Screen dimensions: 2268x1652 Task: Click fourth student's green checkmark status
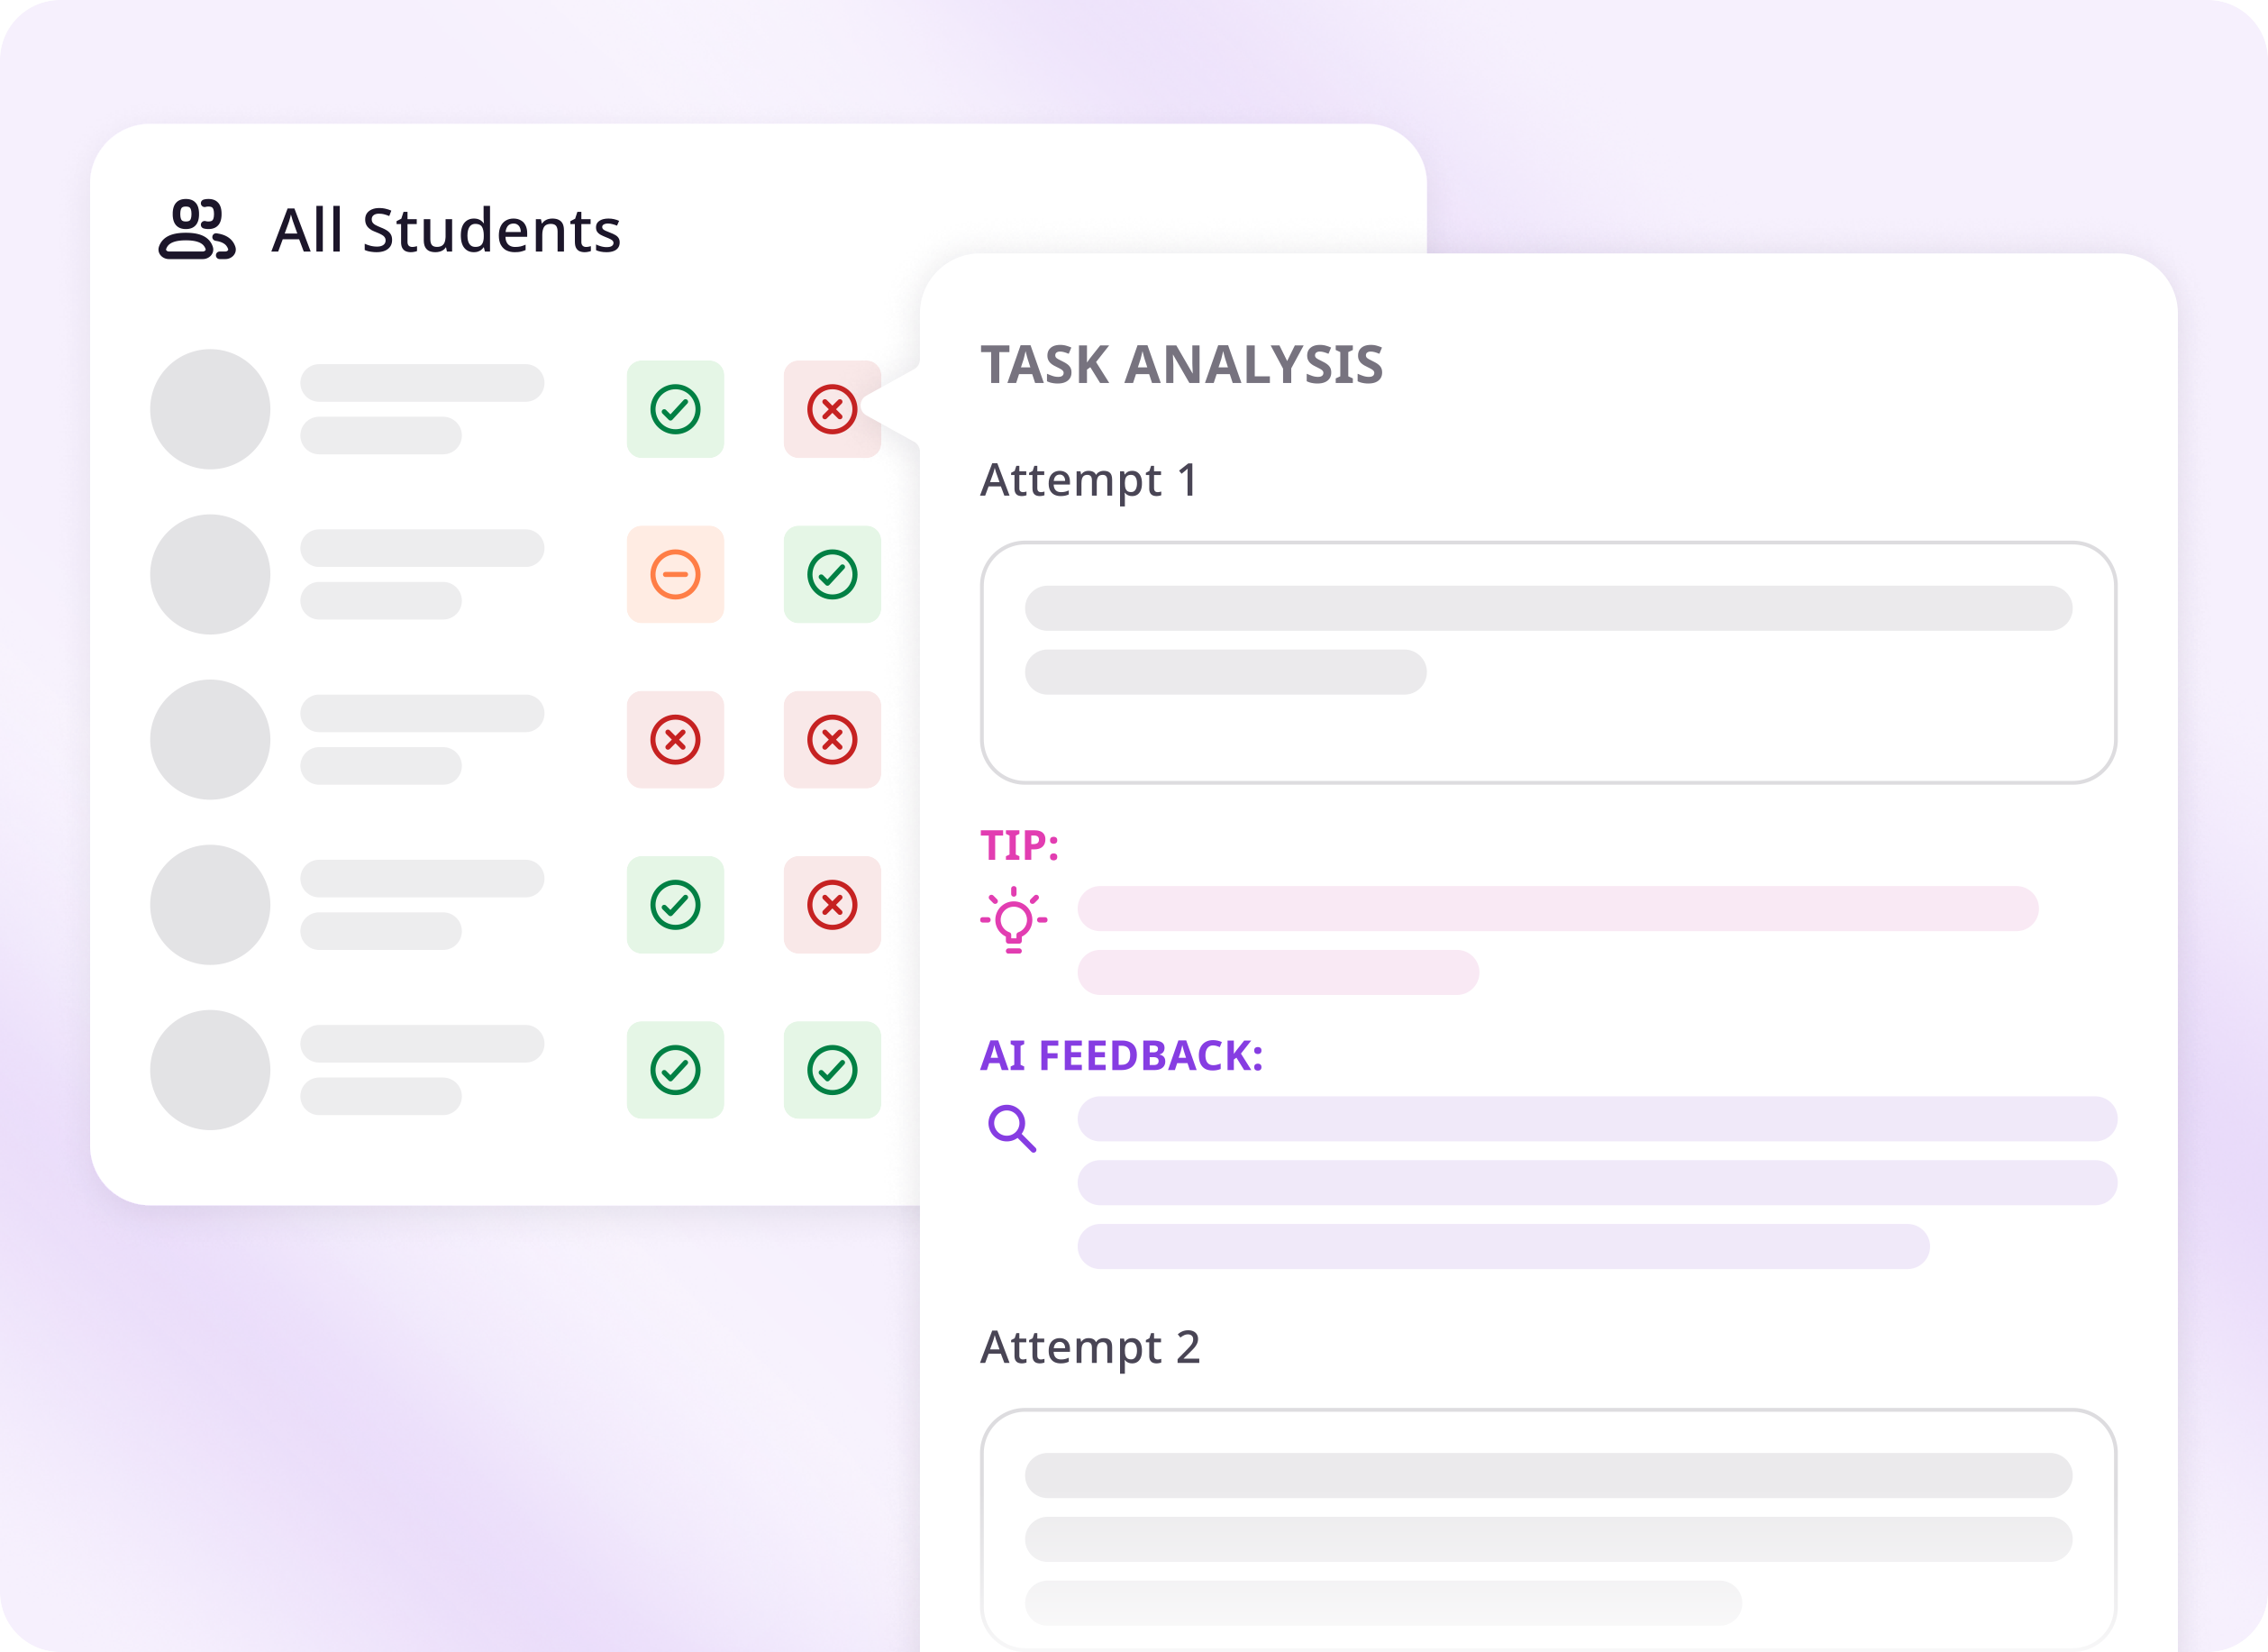click(x=675, y=904)
